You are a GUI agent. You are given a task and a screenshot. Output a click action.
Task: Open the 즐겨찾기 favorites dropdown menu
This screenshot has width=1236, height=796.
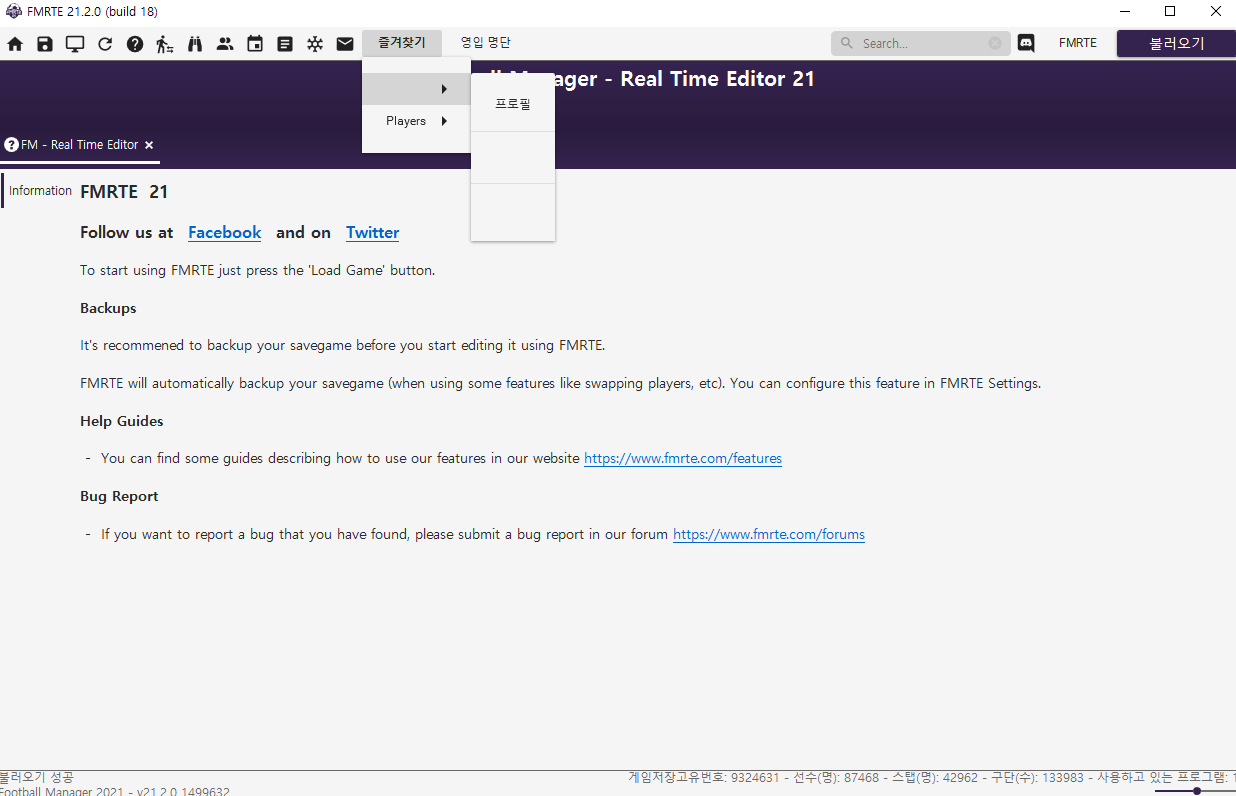pyautogui.click(x=402, y=43)
